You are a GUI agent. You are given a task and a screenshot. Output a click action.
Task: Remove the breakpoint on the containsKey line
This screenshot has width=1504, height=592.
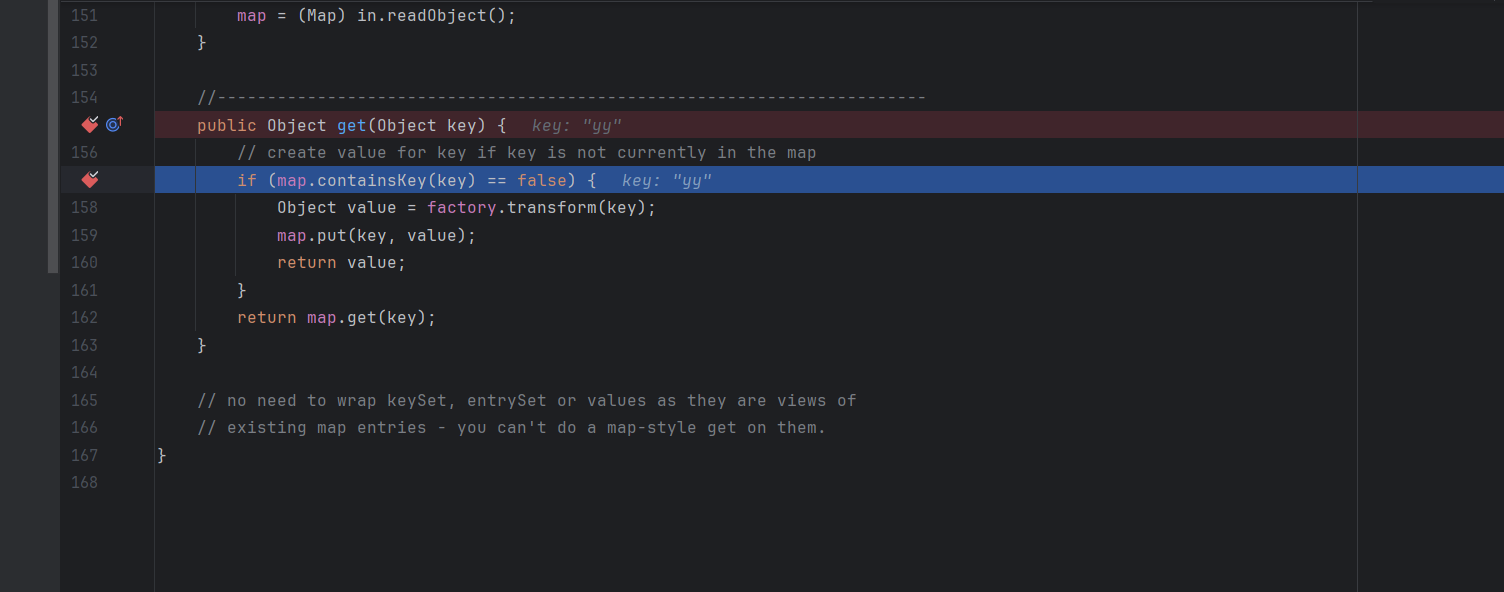[90, 180]
